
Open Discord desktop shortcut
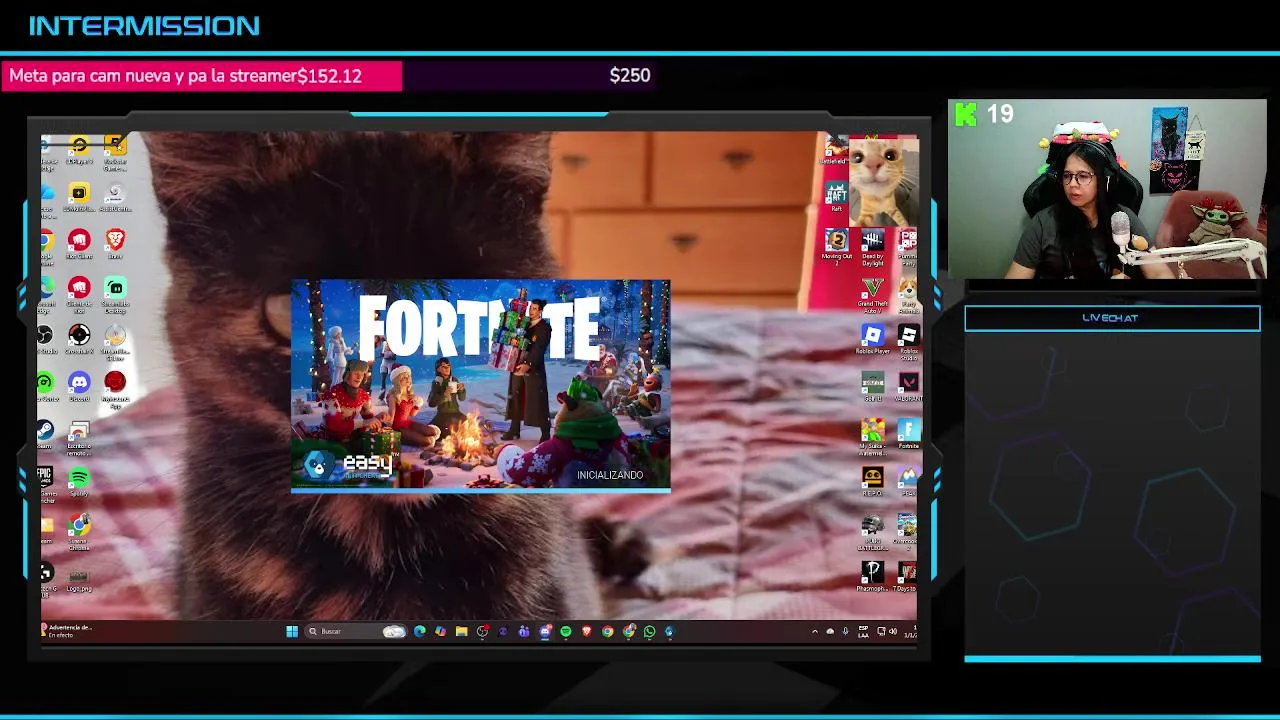(x=79, y=385)
